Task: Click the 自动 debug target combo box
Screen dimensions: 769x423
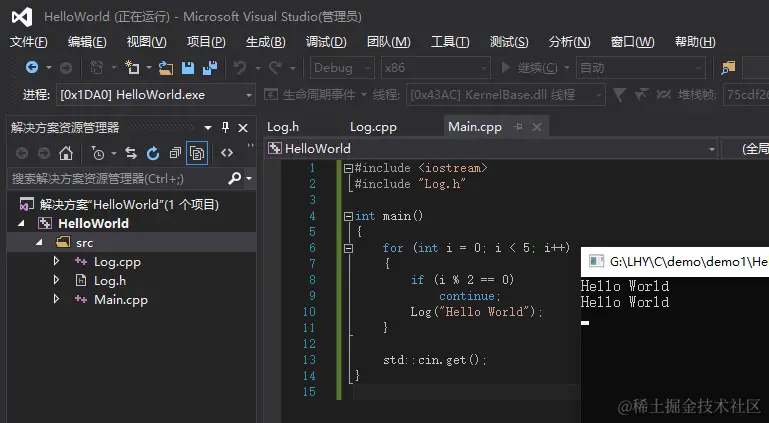Action: pos(641,68)
